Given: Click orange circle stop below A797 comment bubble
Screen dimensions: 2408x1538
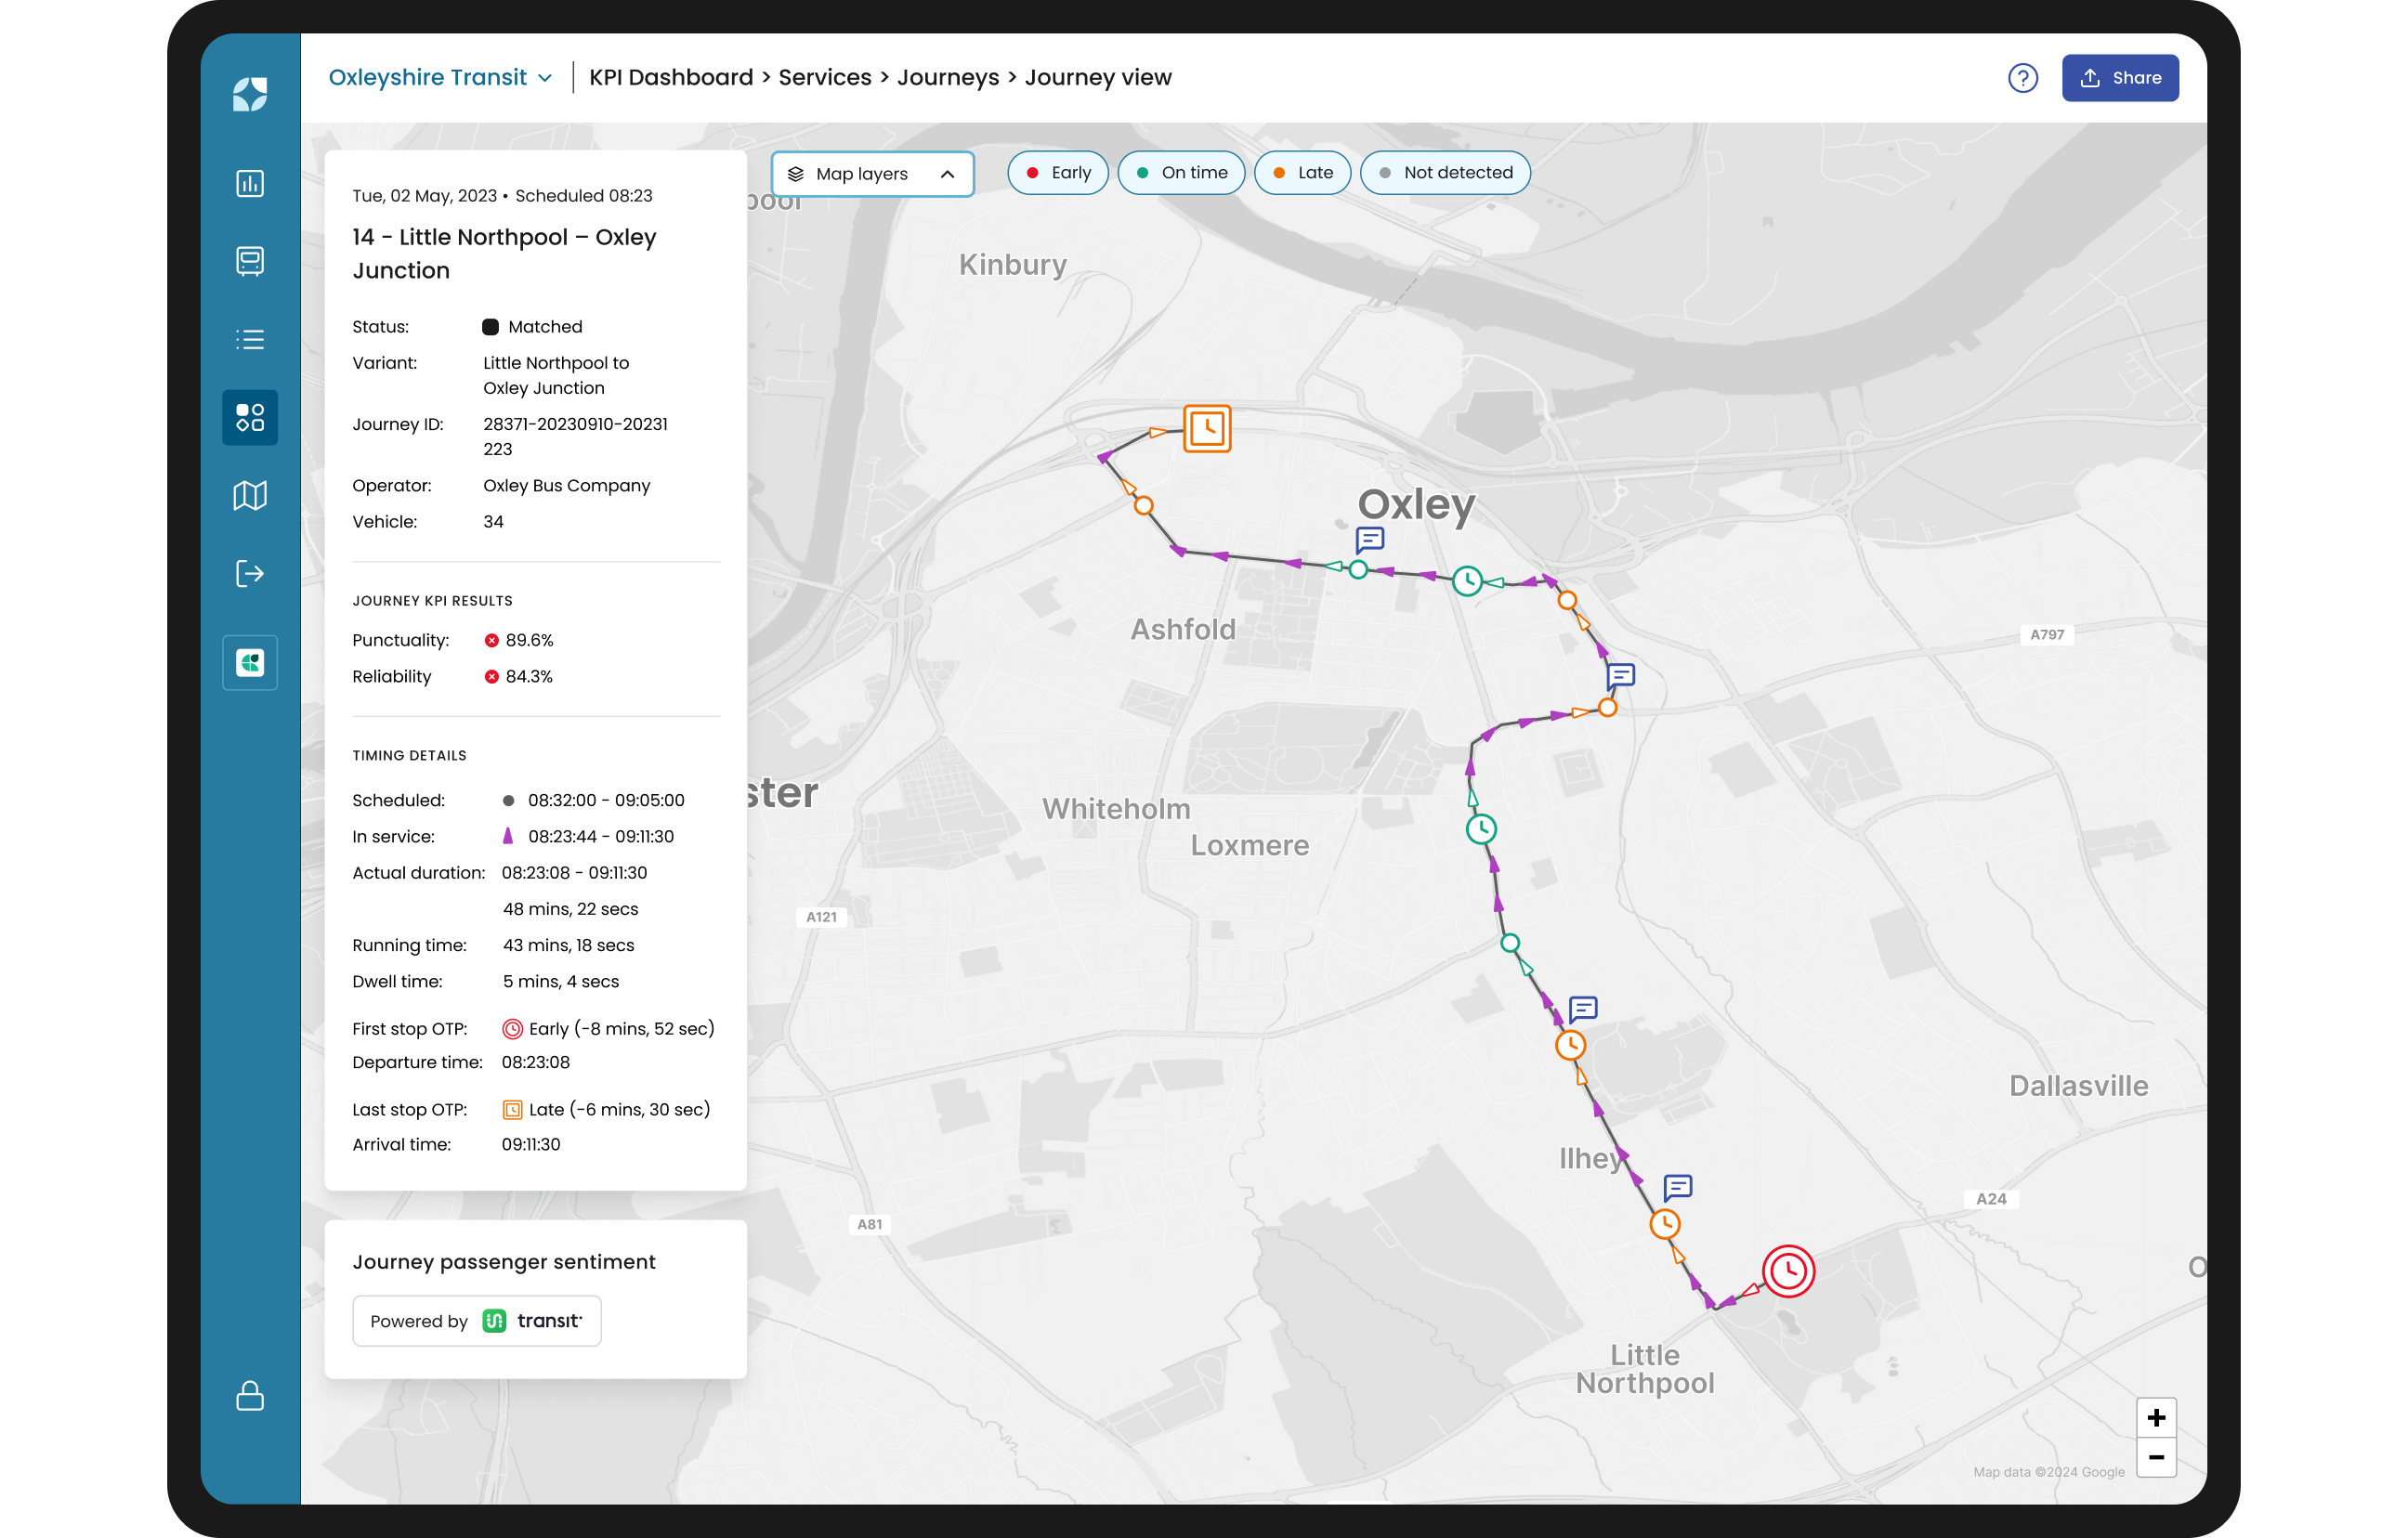Looking at the screenshot, I should pos(1607,708).
